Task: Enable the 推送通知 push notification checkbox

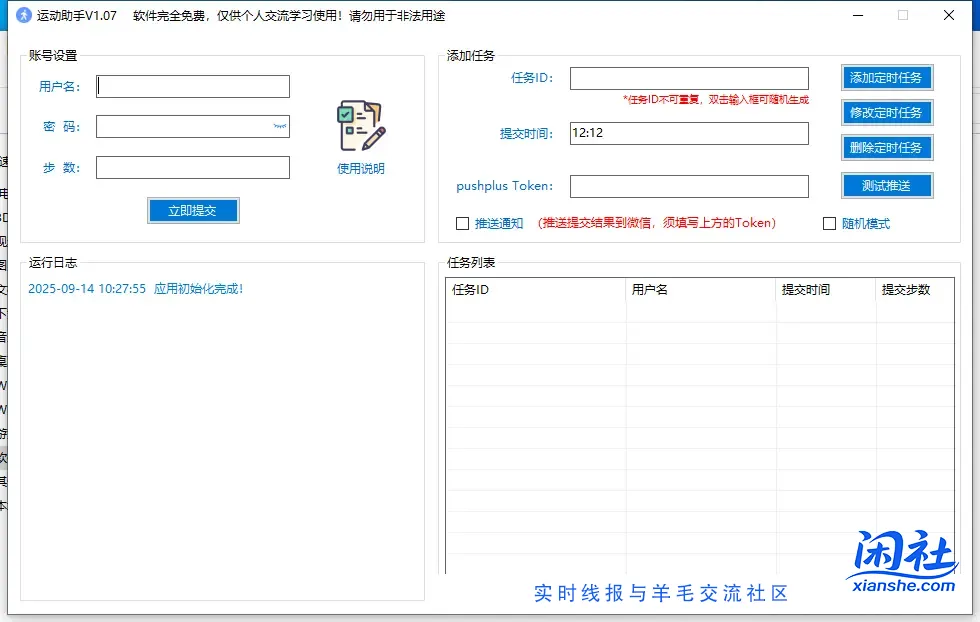Action: 463,223
